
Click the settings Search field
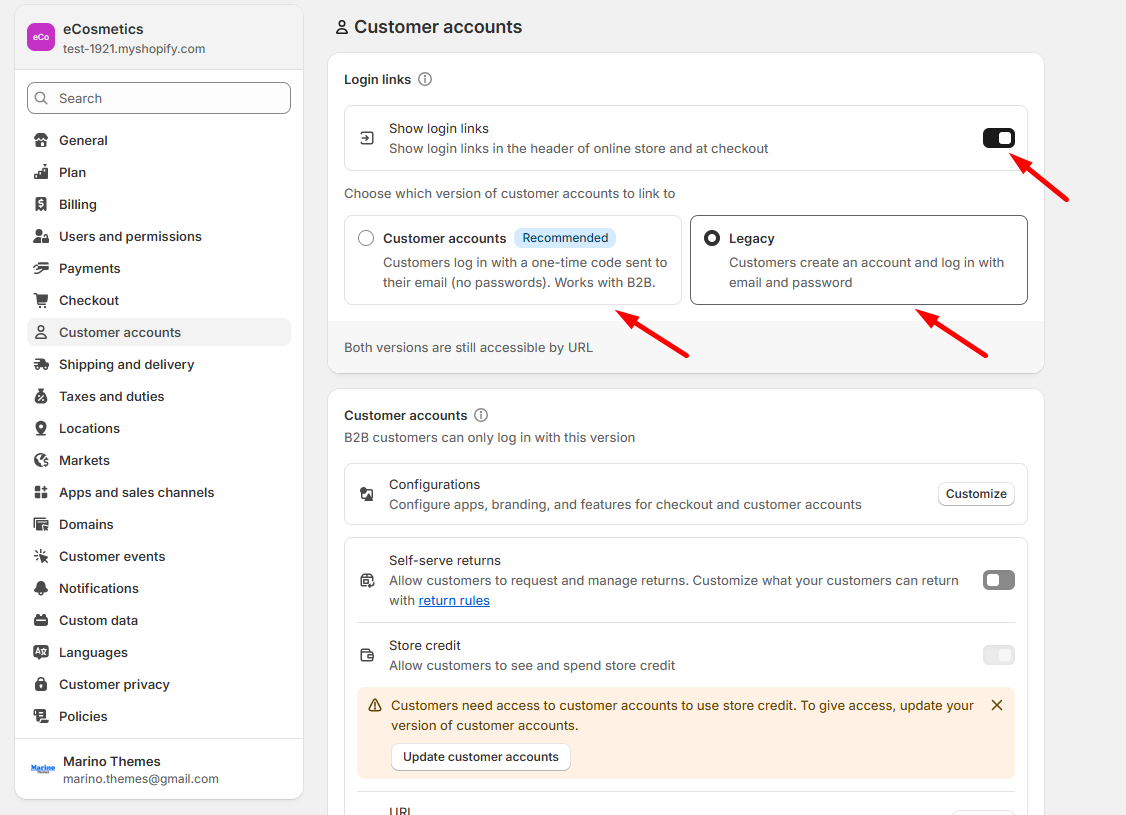click(x=159, y=98)
